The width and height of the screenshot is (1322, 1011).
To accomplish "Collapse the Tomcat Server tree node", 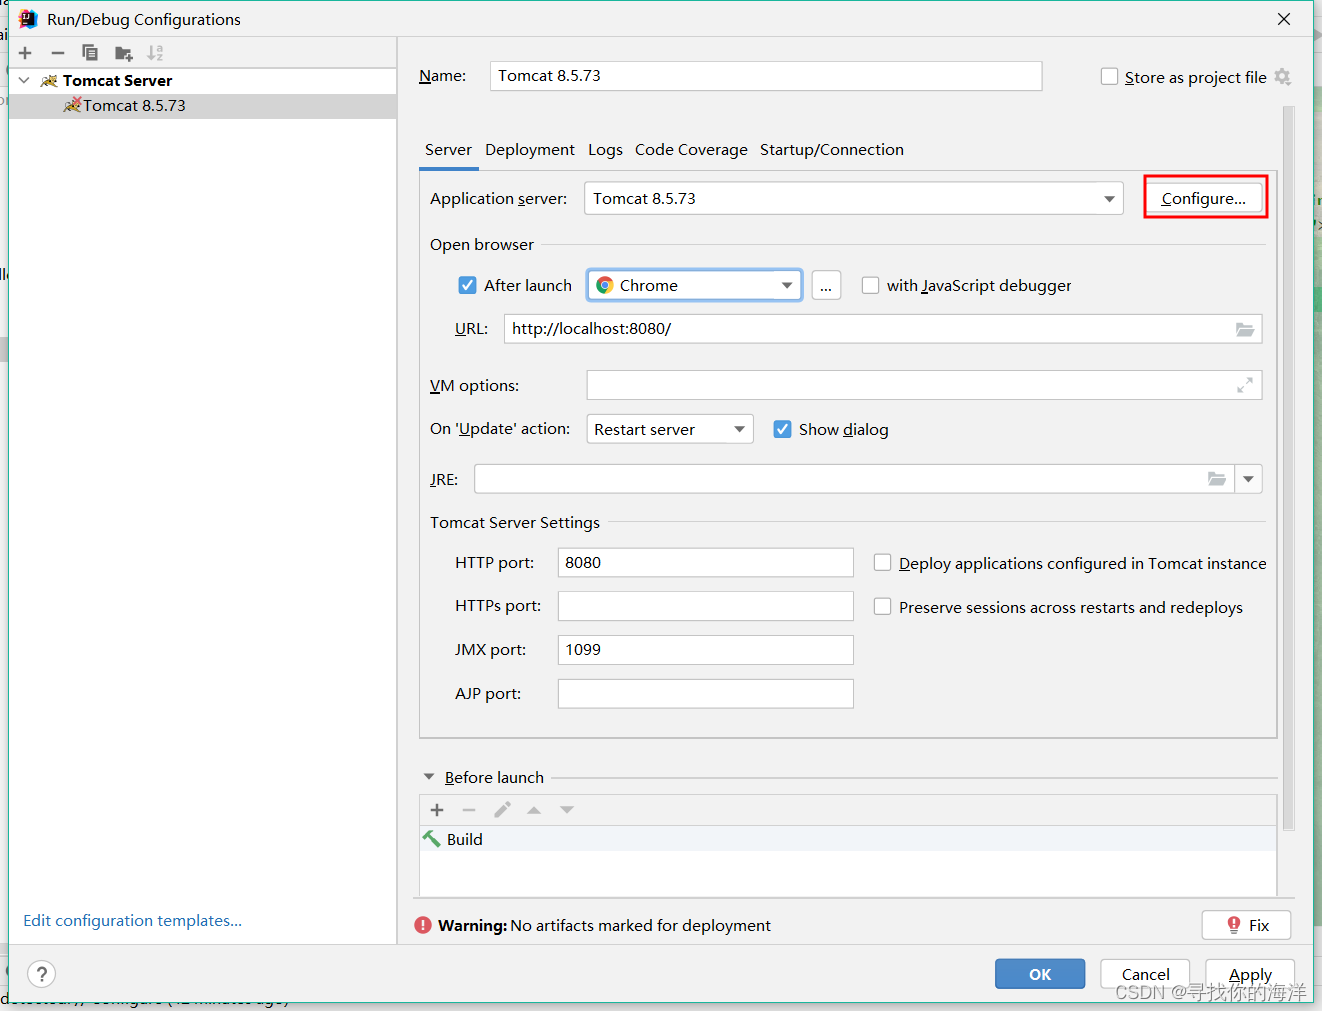I will [24, 80].
